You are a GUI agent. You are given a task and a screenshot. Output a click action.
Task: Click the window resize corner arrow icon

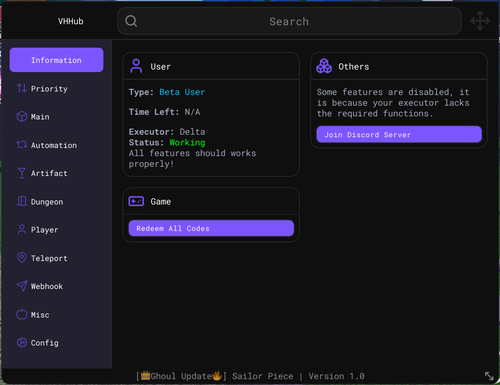coord(489,376)
